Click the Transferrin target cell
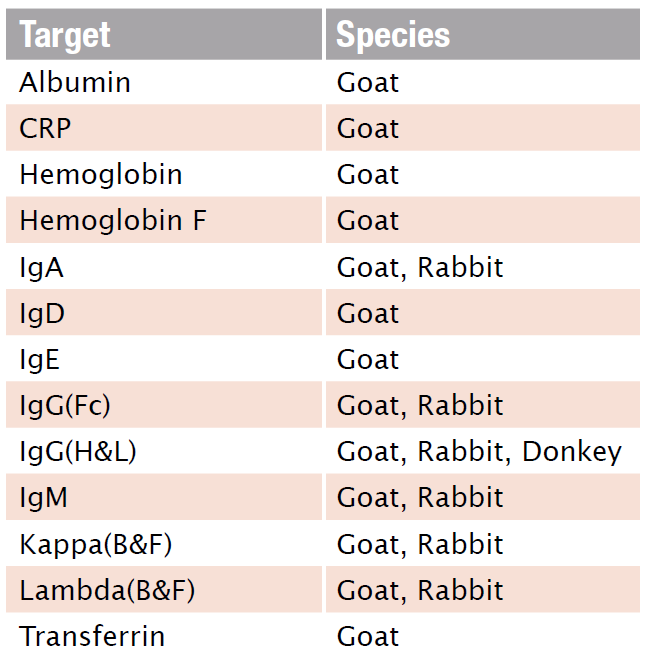The height and width of the screenshot is (666, 647). point(92,636)
